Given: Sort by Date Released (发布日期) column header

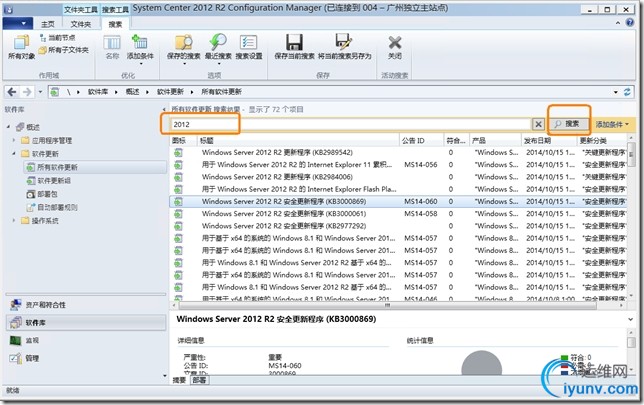Looking at the screenshot, I should tap(548, 140).
